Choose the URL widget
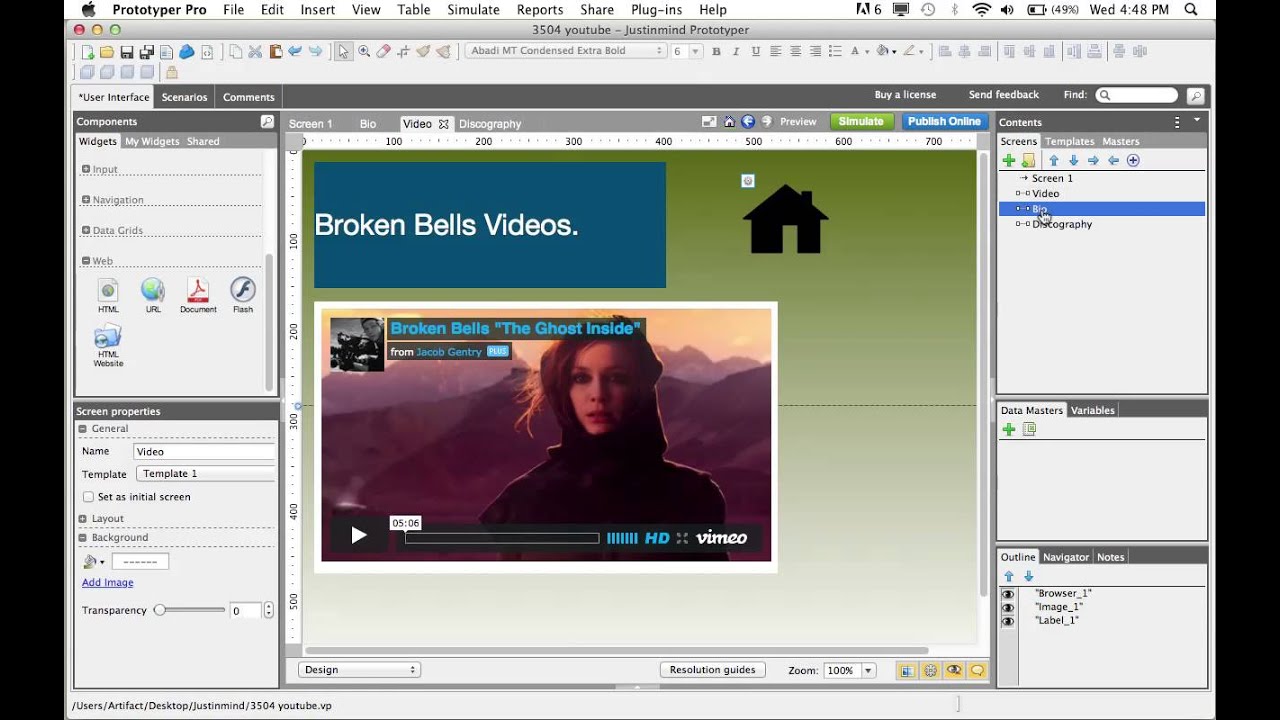 (152, 296)
